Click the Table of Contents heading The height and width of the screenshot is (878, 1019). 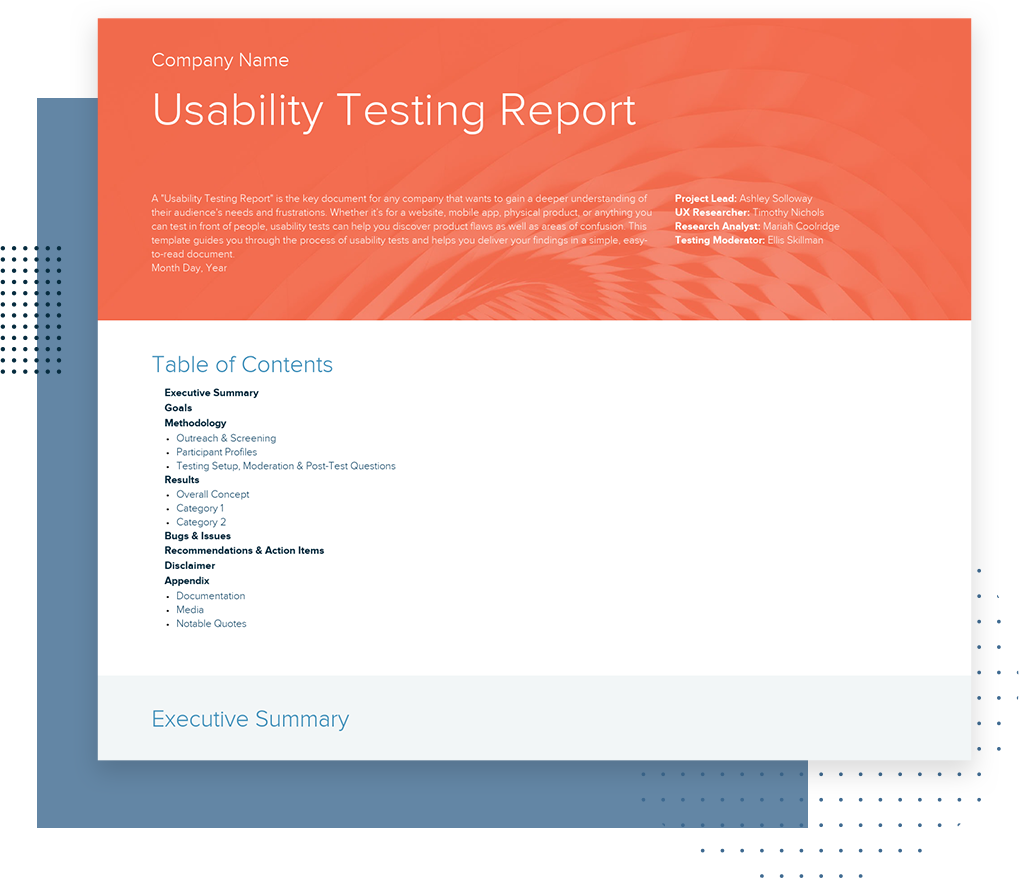point(242,365)
